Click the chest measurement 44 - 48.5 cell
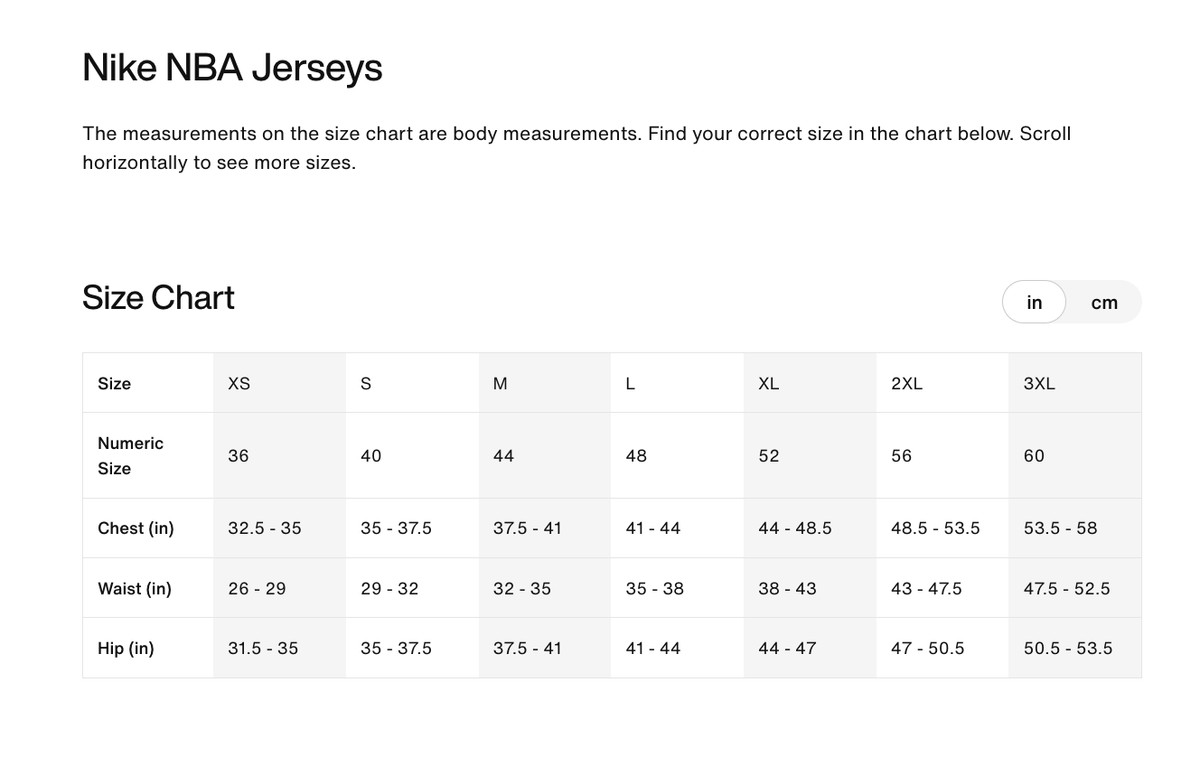Image resolution: width=1200 pixels, height=757 pixels. pyautogui.click(x=795, y=528)
